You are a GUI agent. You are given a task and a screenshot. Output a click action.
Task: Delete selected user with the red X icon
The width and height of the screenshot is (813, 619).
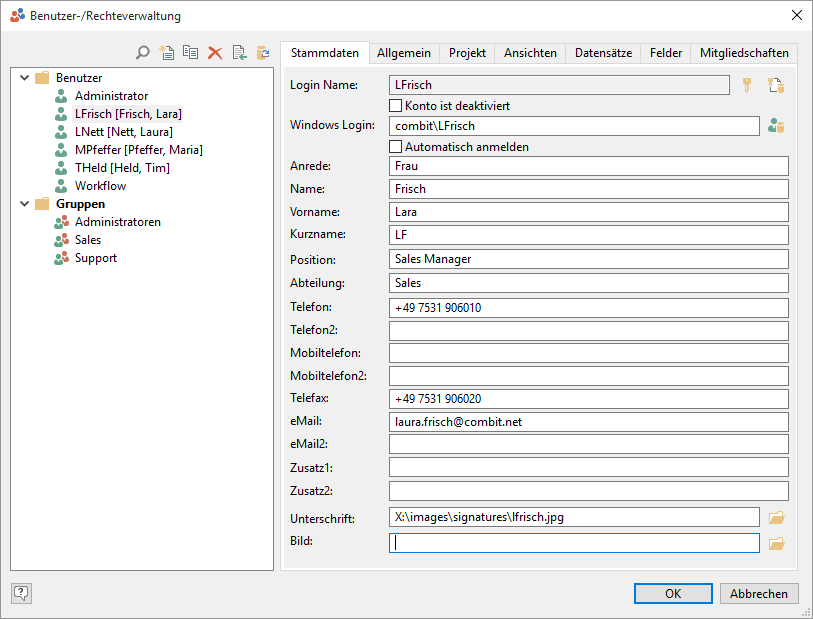click(214, 53)
